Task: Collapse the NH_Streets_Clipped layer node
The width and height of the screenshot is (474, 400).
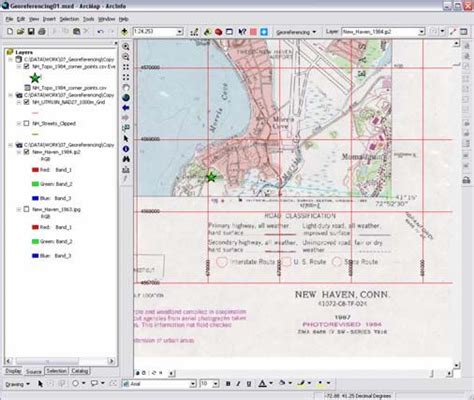Action: coord(19,124)
